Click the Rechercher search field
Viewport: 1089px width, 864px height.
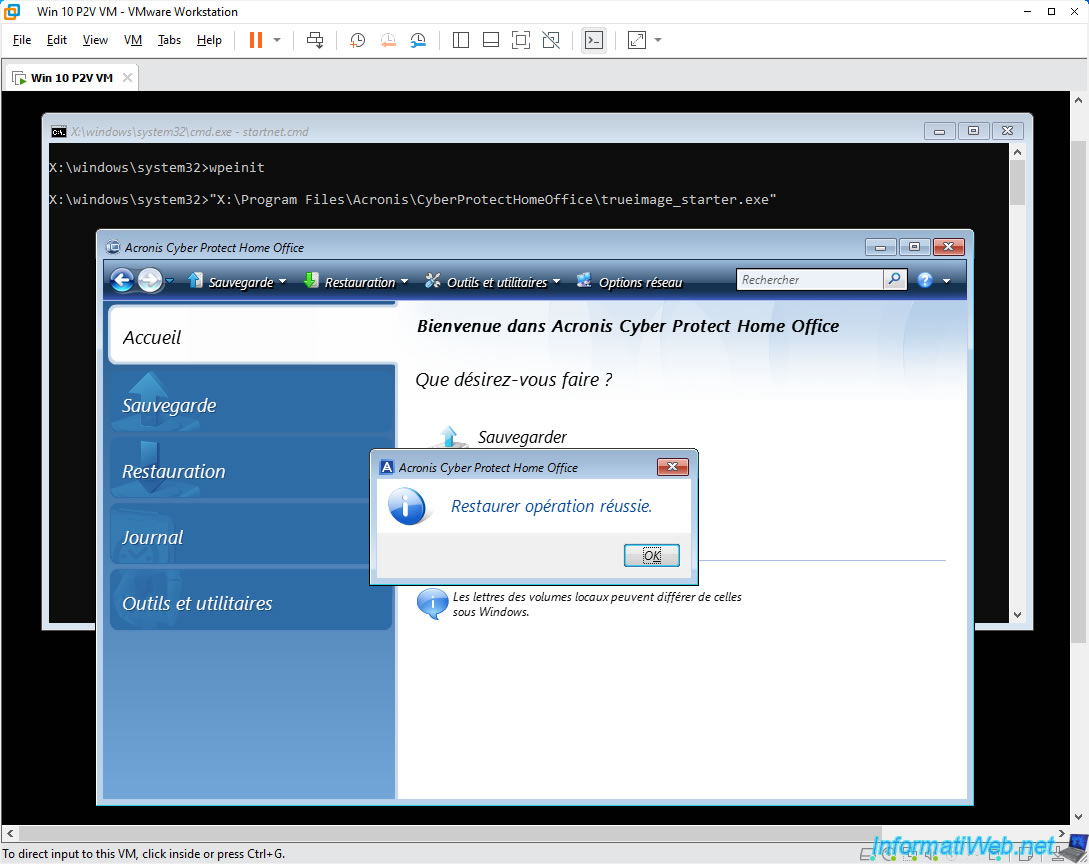coord(810,279)
